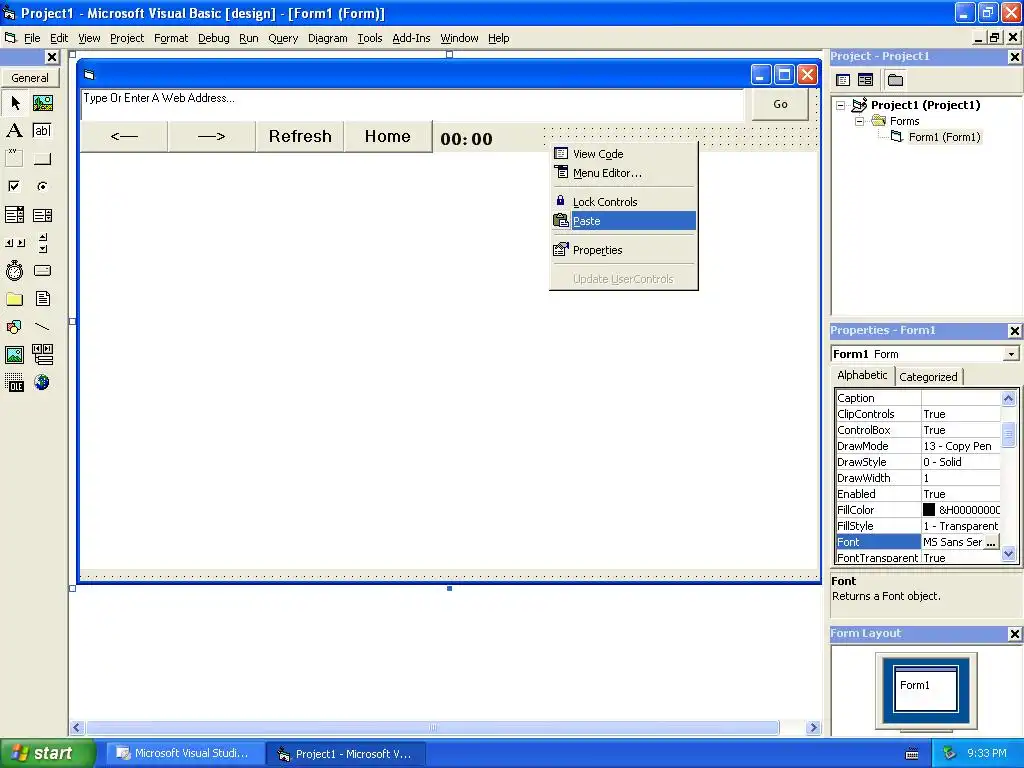Switch to the Alphabetic properties tab
This screenshot has width=1024, height=768.
pos(862,376)
